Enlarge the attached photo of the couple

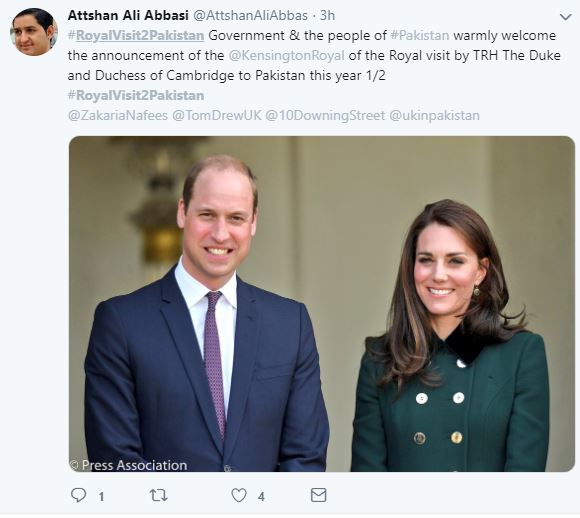click(322, 304)
